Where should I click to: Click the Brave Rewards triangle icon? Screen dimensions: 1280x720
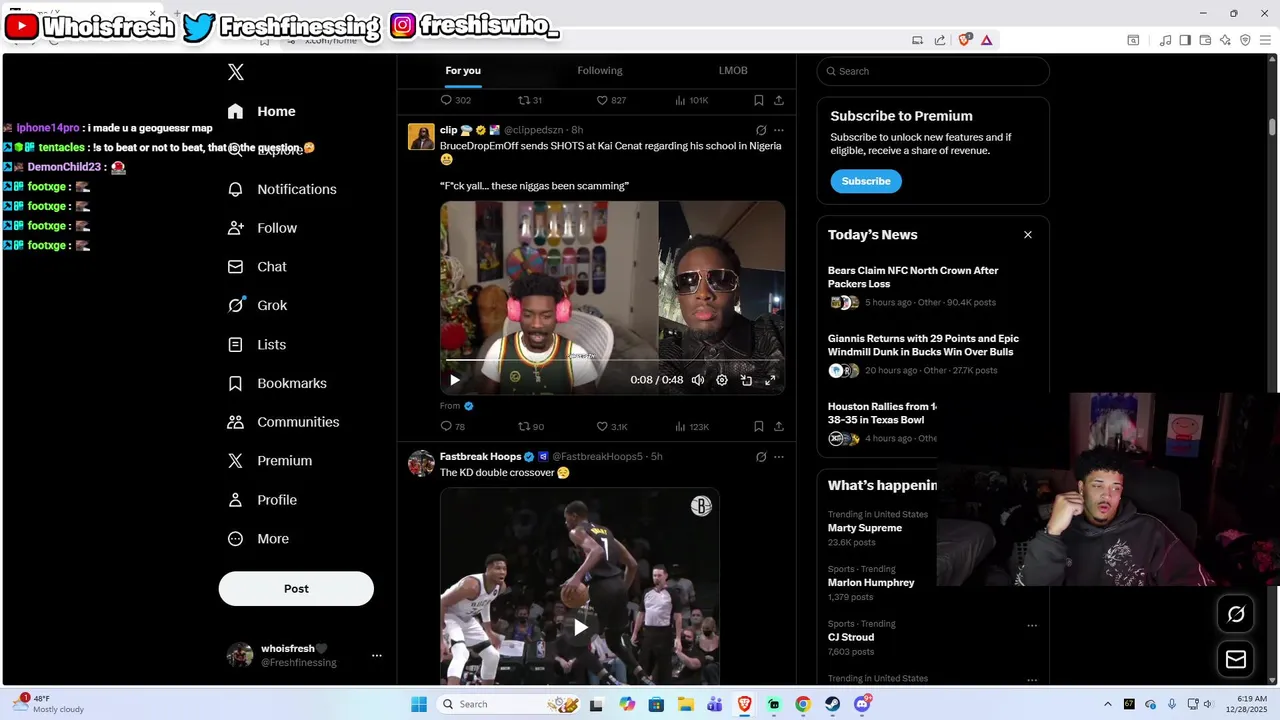[x=986, y=40]
